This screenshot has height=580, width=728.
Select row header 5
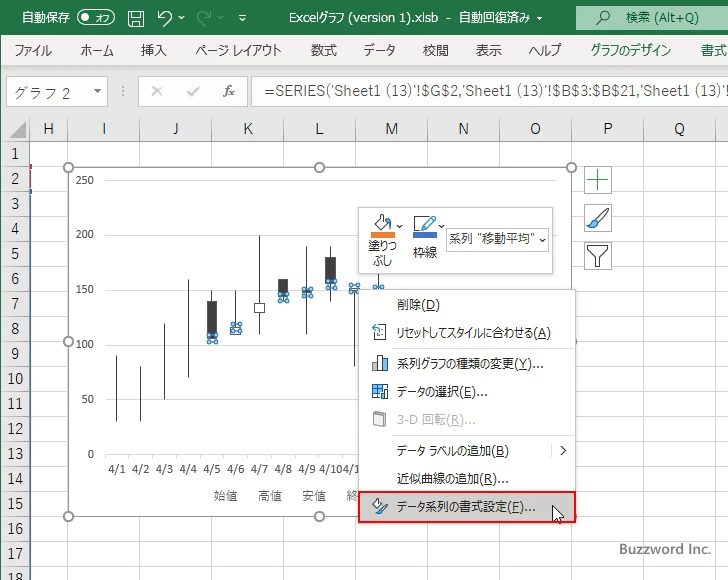click(x=15, y=254)
